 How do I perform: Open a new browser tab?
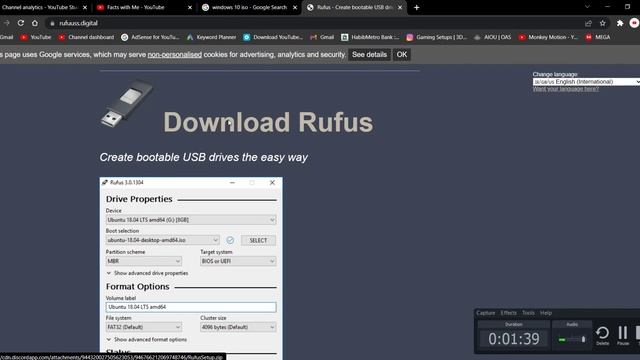[x=416, y=7]
